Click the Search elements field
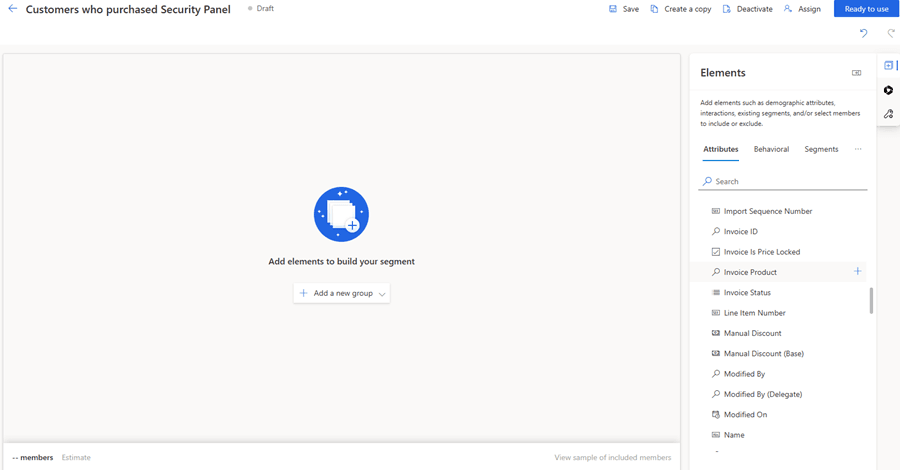Image resolution: width=900 pixels, height=470 pixels. [785, 181]
